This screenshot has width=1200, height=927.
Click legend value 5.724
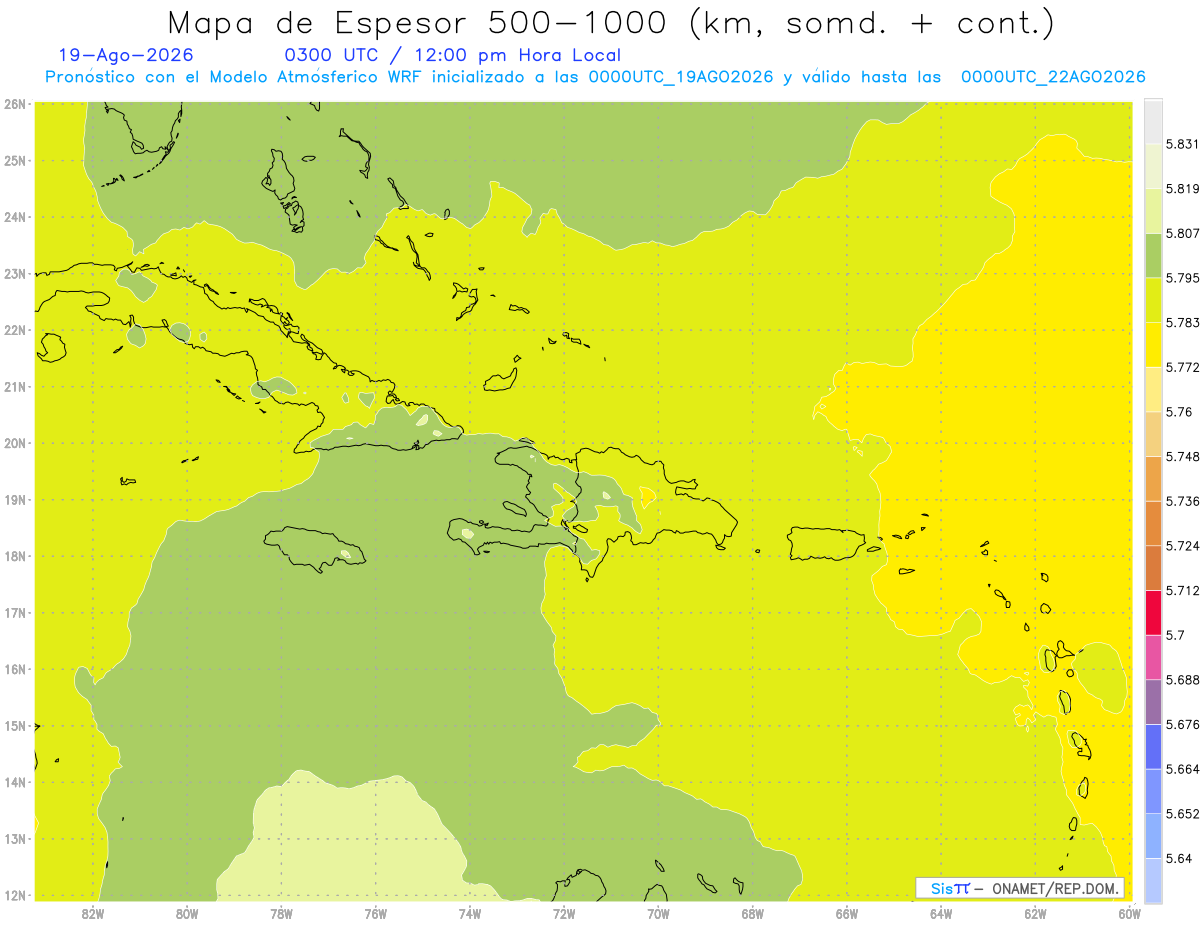[x=1182, y=546]
